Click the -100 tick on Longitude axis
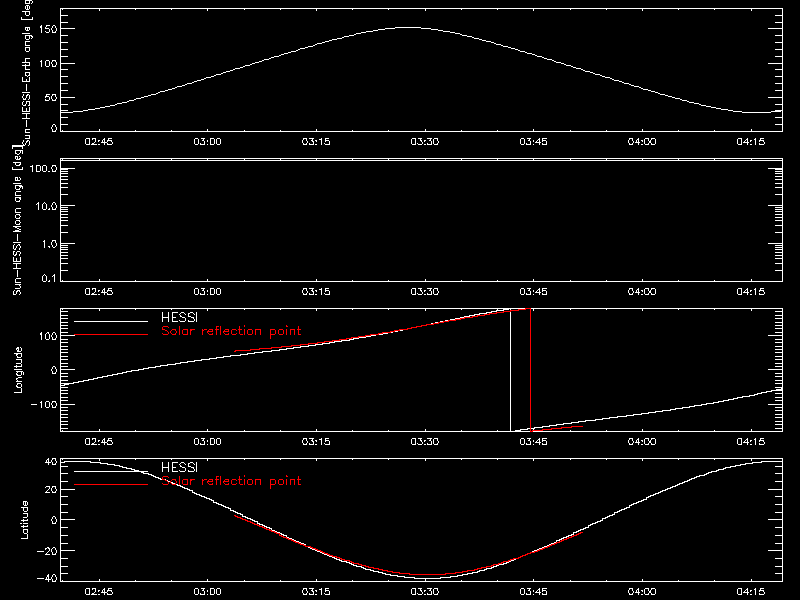The image size is (800, 600). click(46, 404)
